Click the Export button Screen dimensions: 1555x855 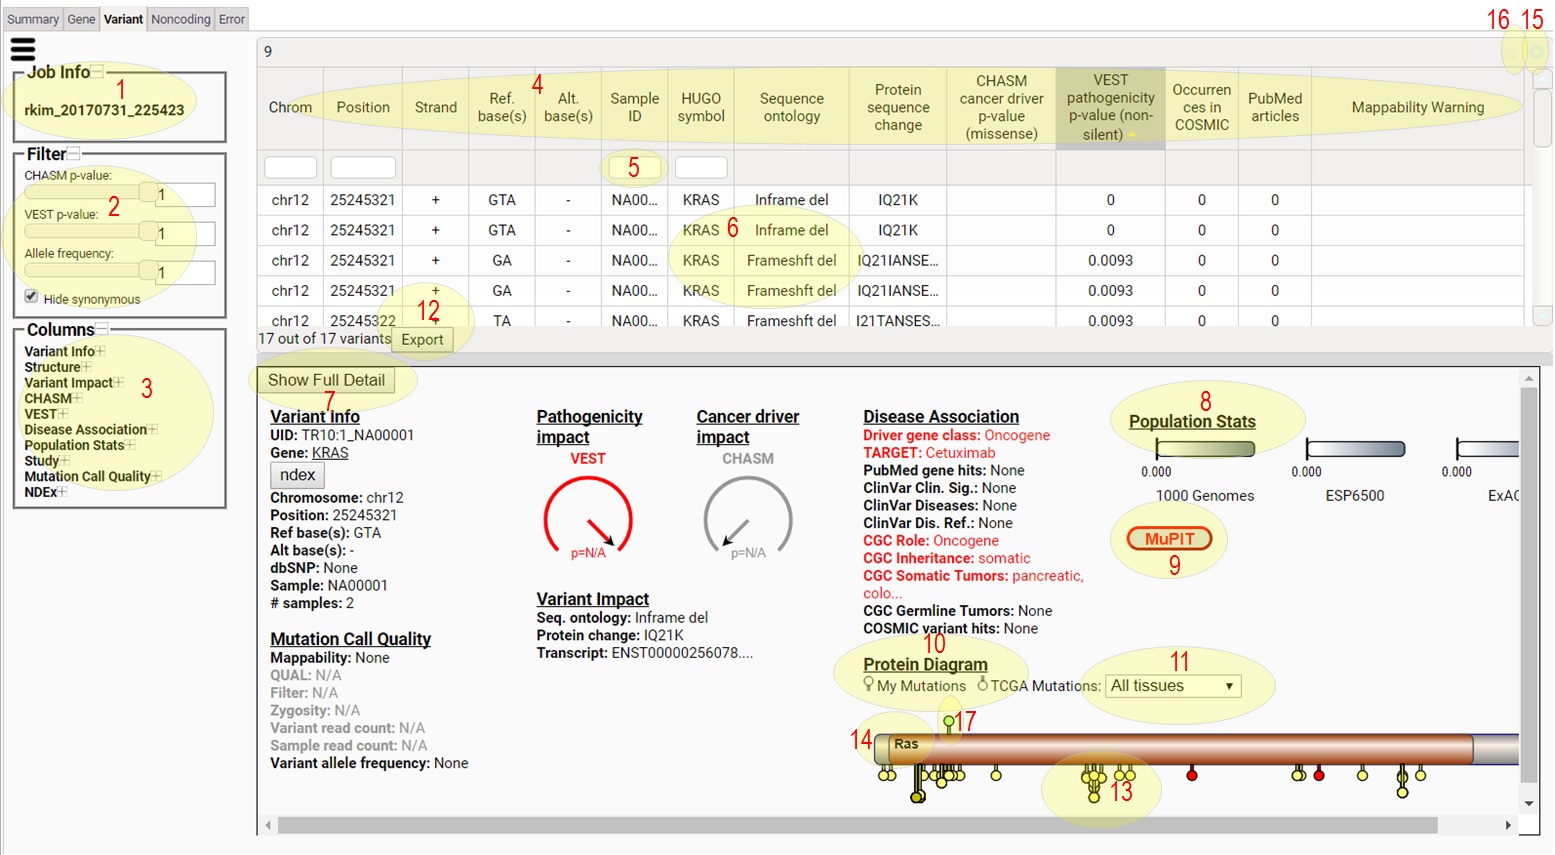pyautogui.click(x=422, y=339)
